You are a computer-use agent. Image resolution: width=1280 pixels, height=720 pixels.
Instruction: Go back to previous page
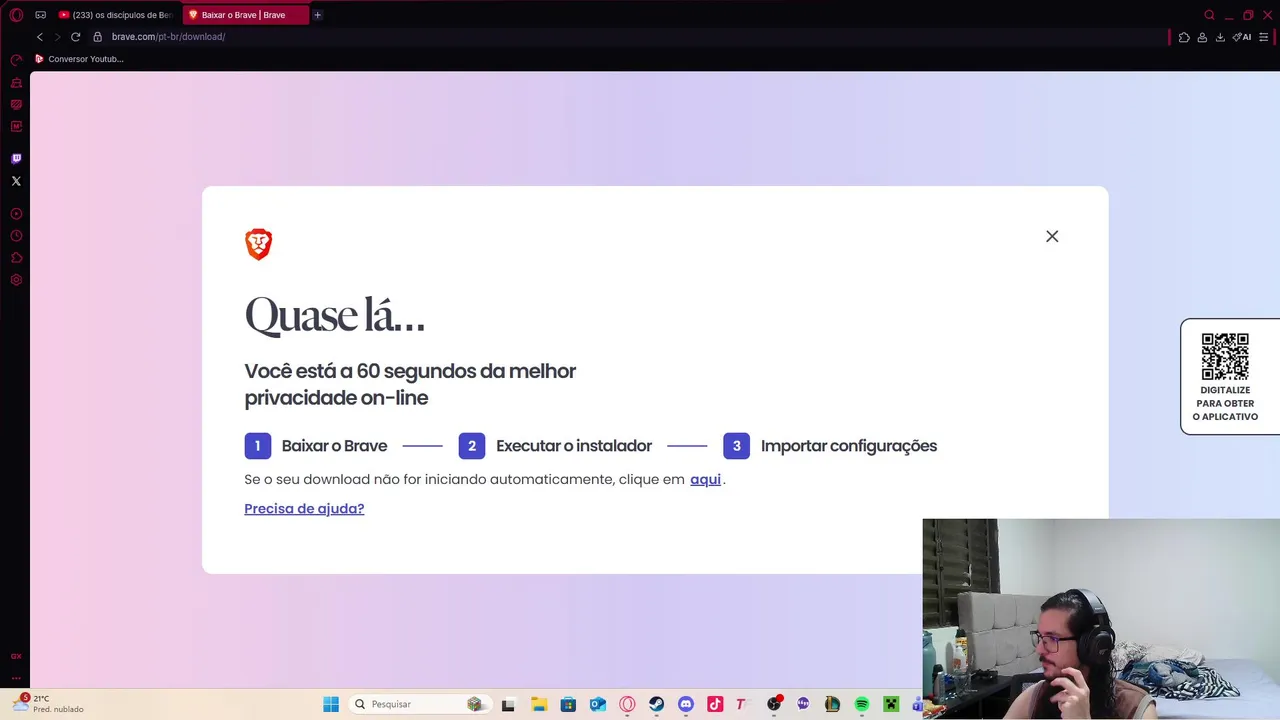[x=40, y=37]
